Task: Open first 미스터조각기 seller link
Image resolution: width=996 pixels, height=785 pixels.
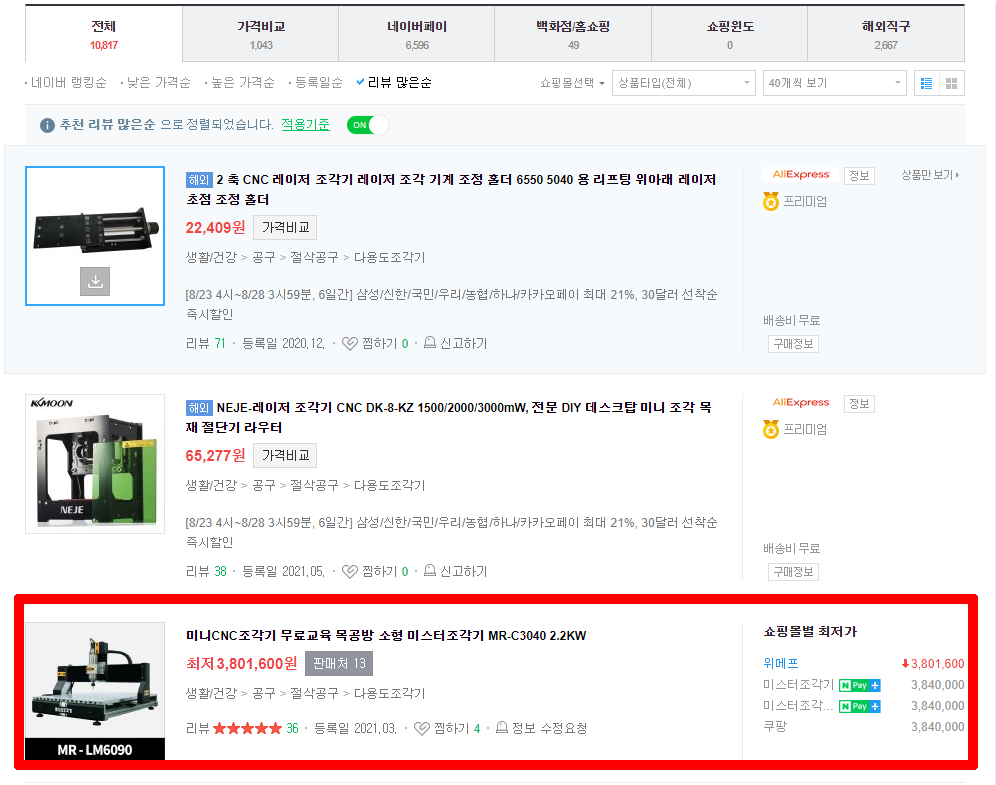Action: [798, 685]
